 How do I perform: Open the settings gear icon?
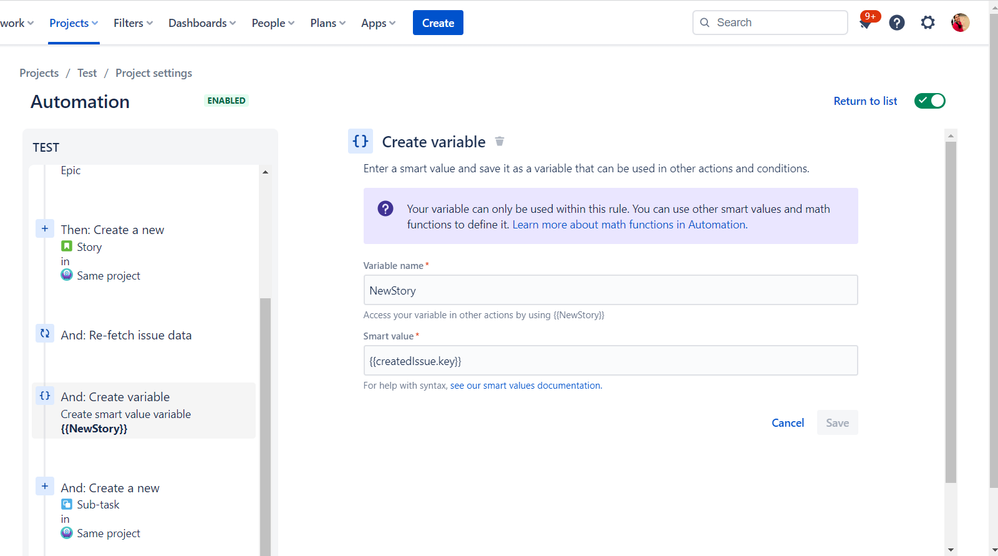[x=928, y=23]
